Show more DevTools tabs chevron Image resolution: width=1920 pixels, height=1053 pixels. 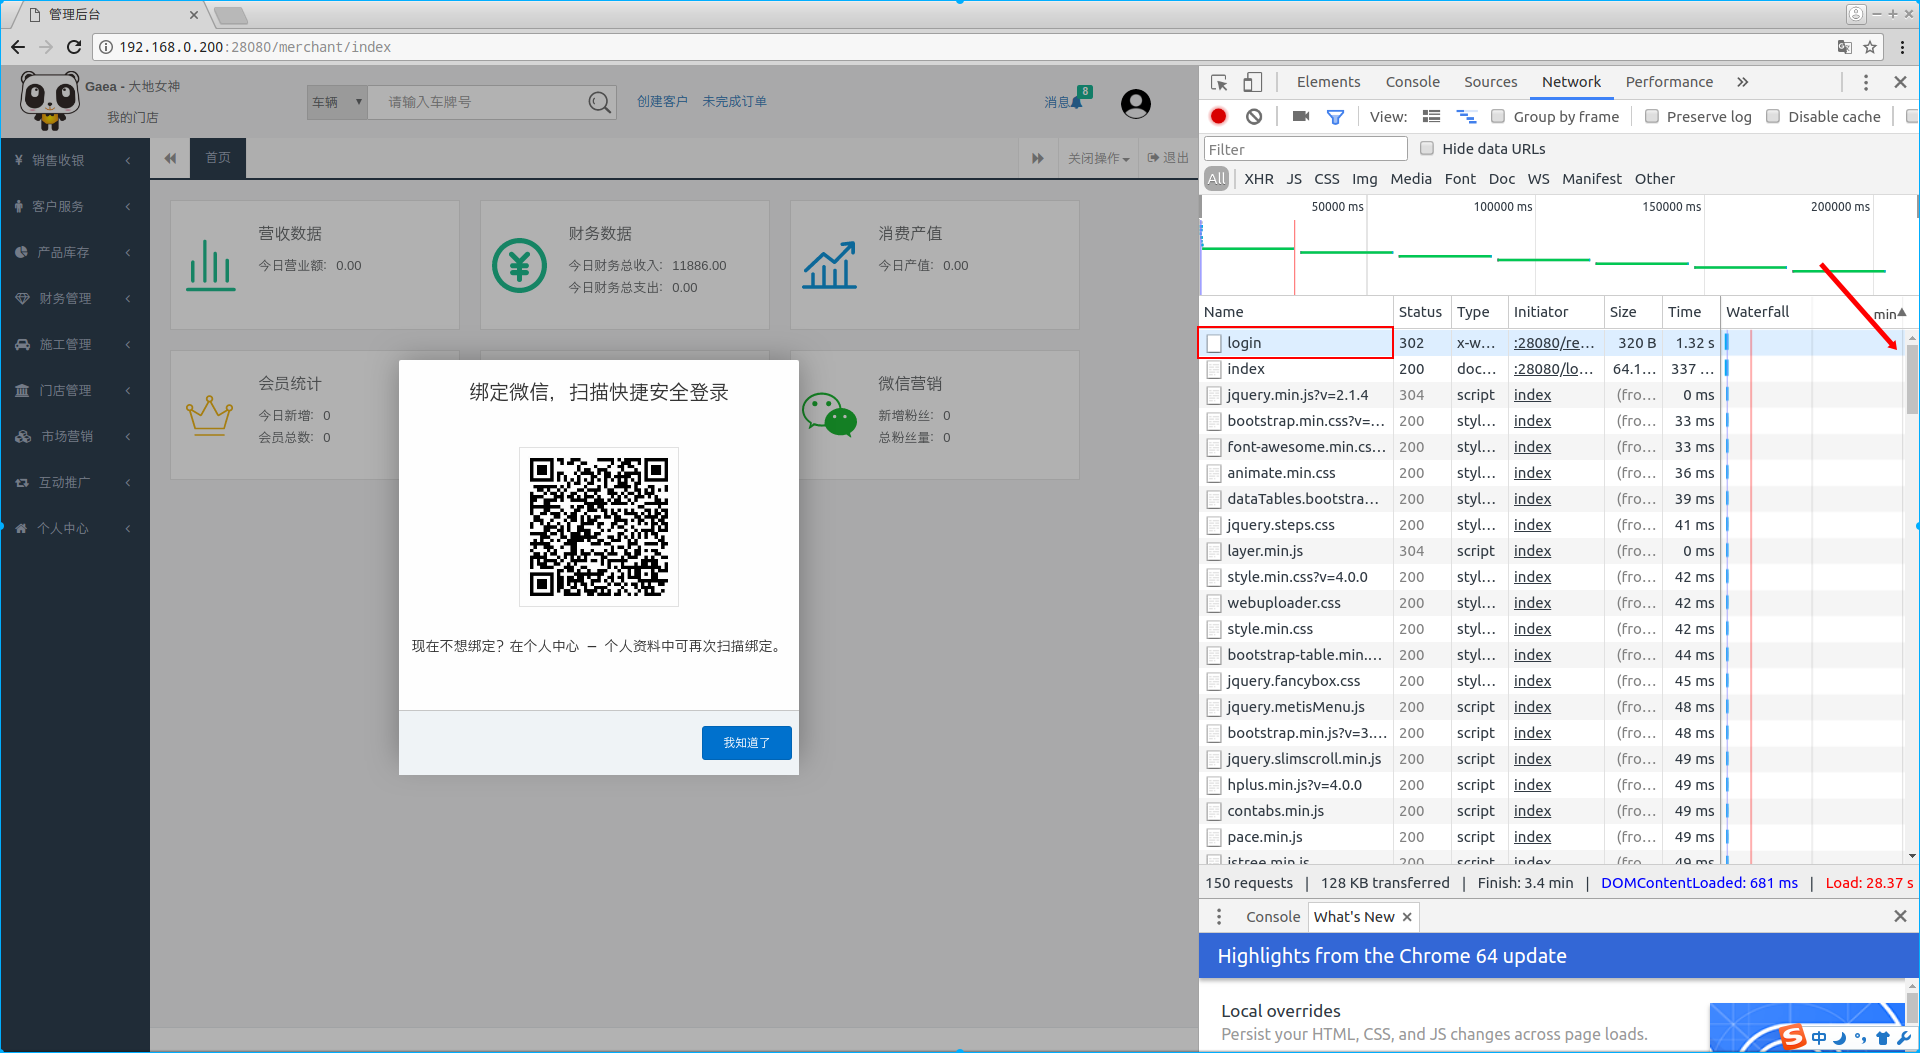pos(1742,82)
